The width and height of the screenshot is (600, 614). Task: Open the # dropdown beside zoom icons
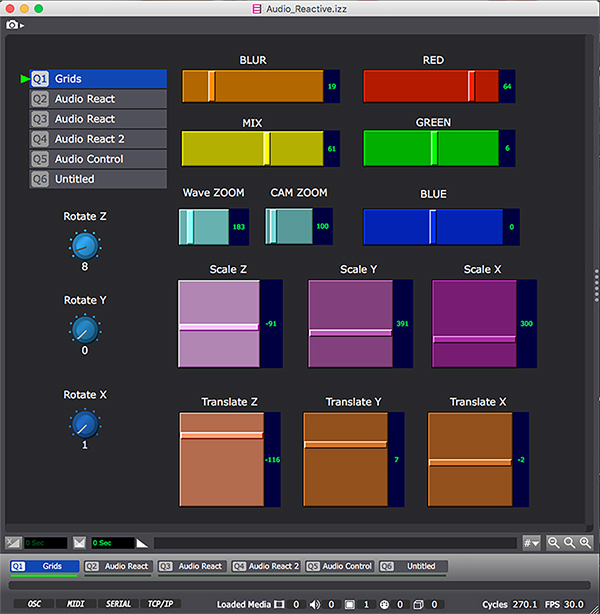tap(531, 542)
